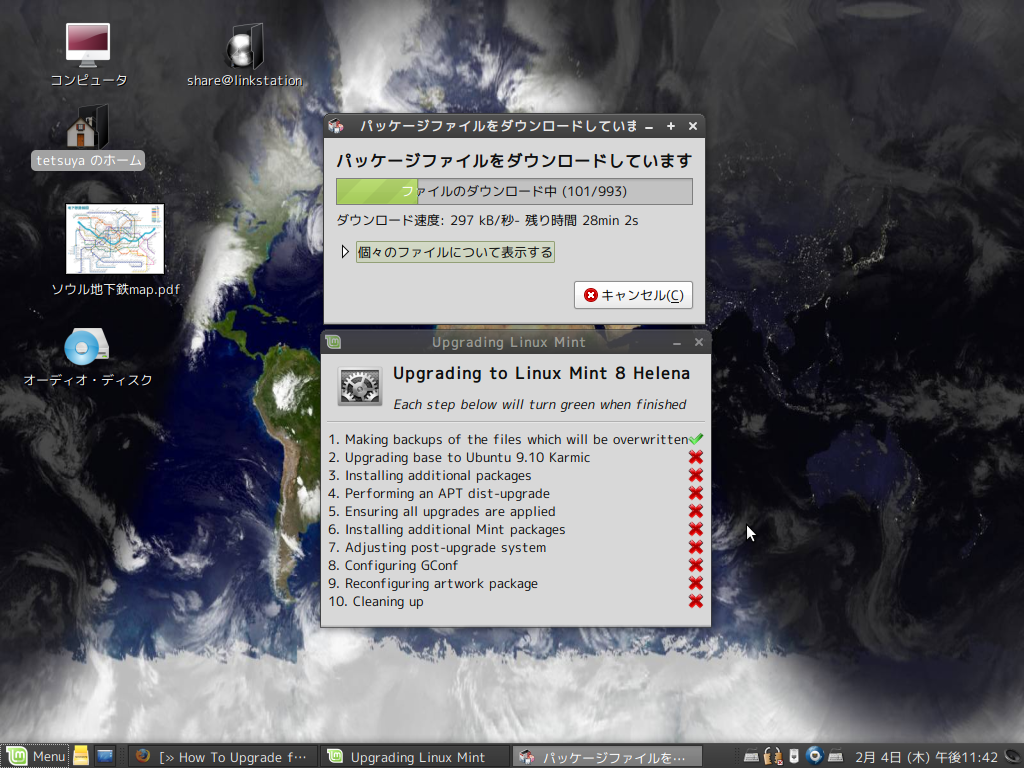The height and width of the screenshot is (768, 1024).
Task: Select the ソウル地下鉄map.pdf thumbnail
Action: pos(115,239)
